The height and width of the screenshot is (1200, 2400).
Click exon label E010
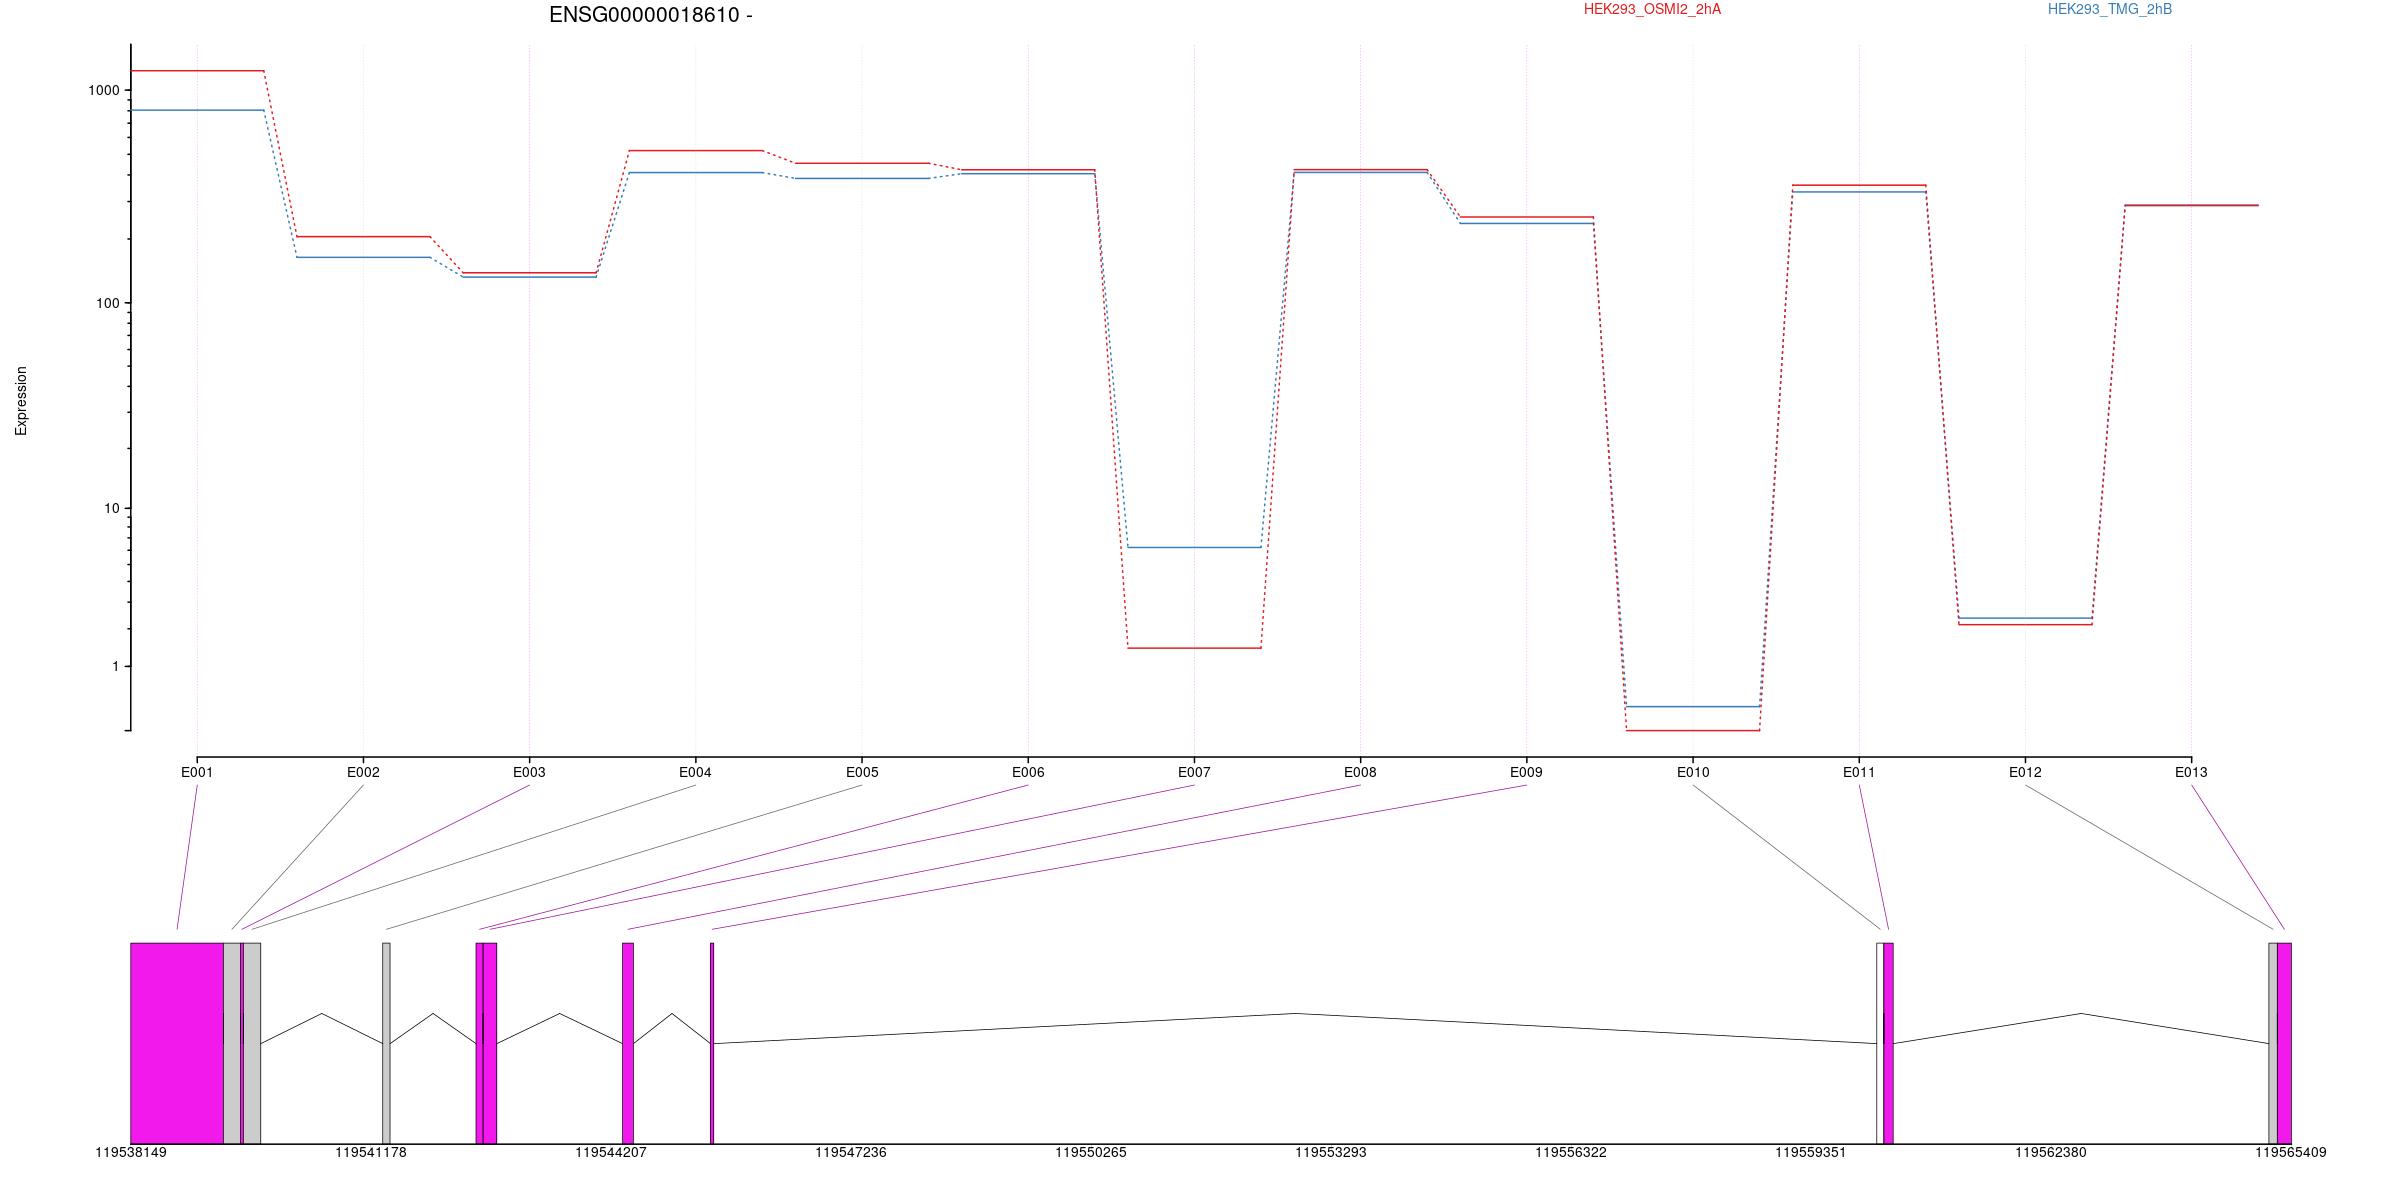1693,772
